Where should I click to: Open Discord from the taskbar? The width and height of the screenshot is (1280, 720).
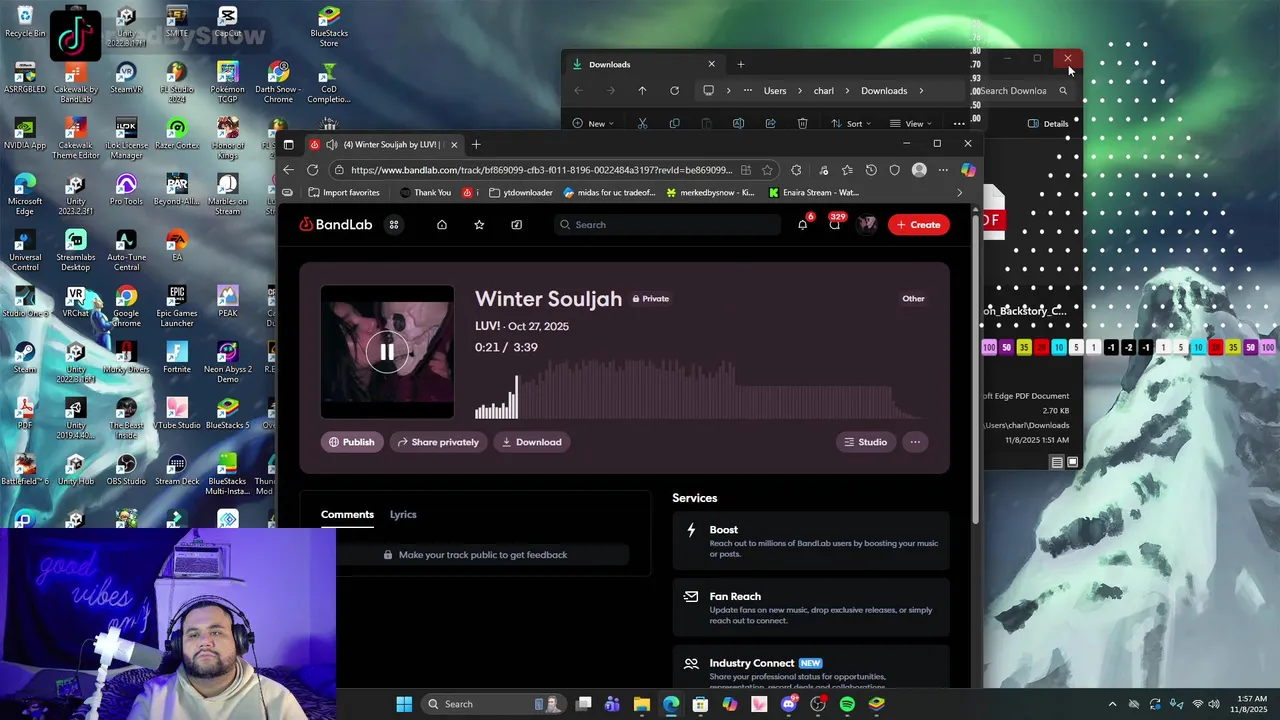pyautogui.click(x=789, y=704)
